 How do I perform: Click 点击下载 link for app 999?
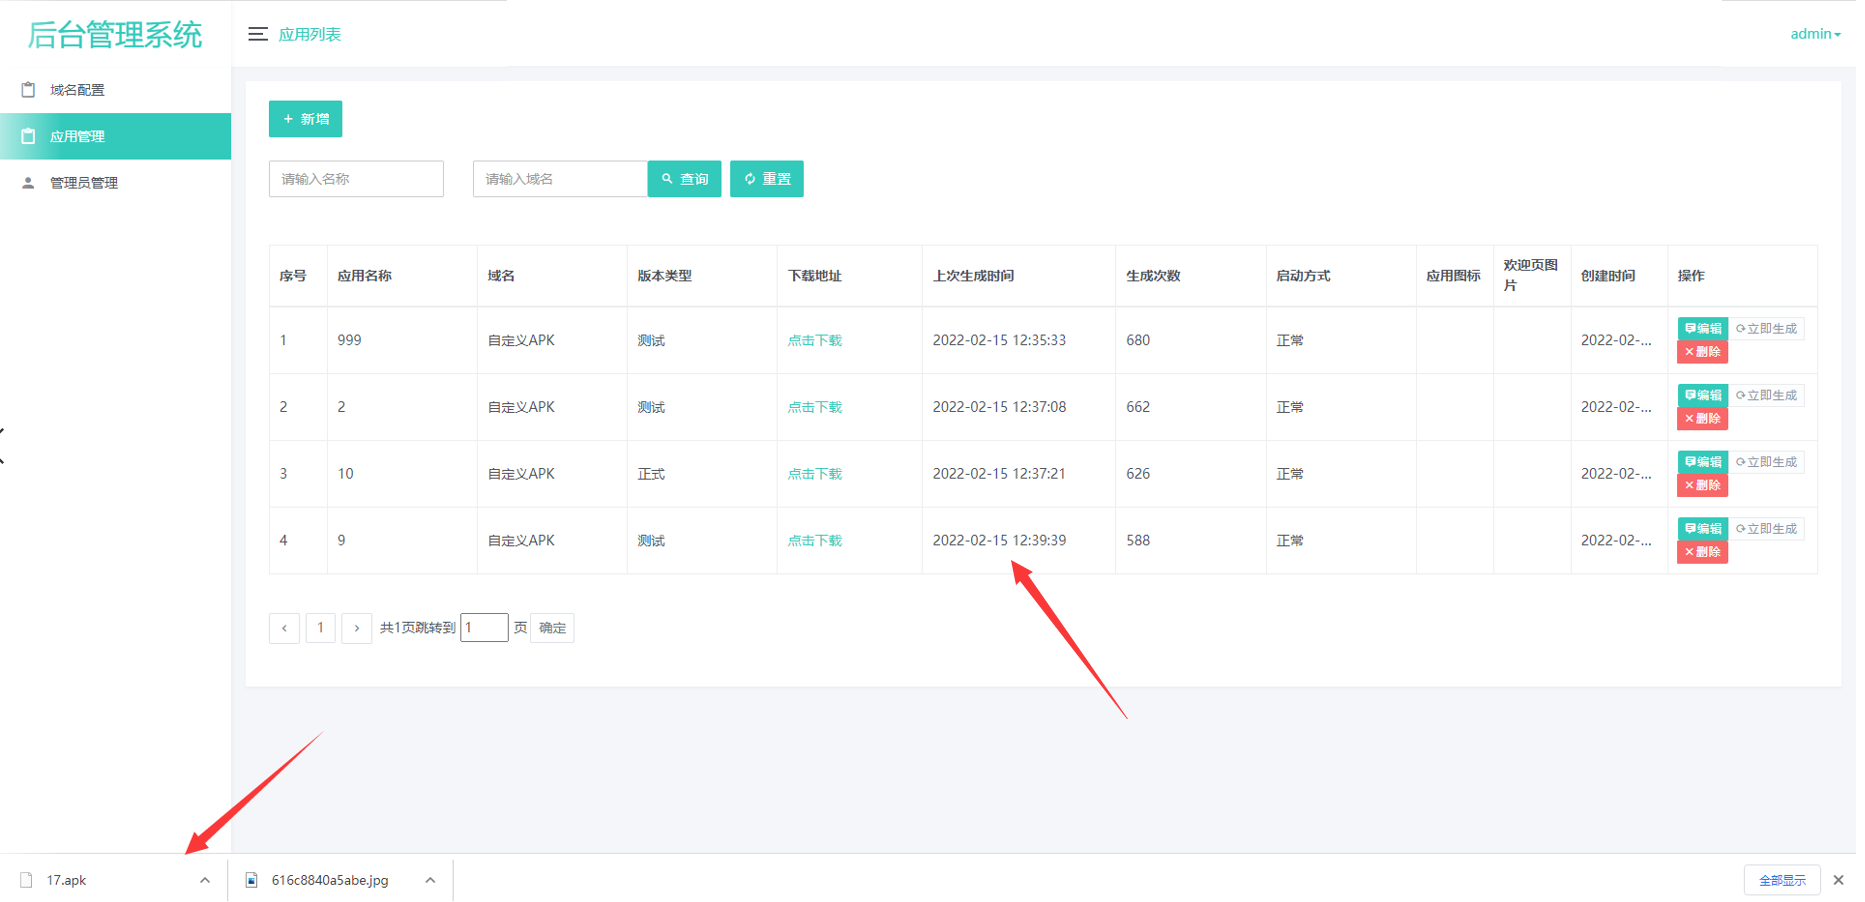814,339
